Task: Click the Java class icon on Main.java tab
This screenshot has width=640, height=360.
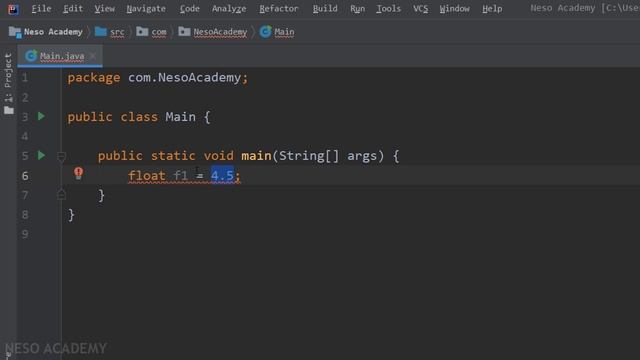Action: click(x=31, y=56)
